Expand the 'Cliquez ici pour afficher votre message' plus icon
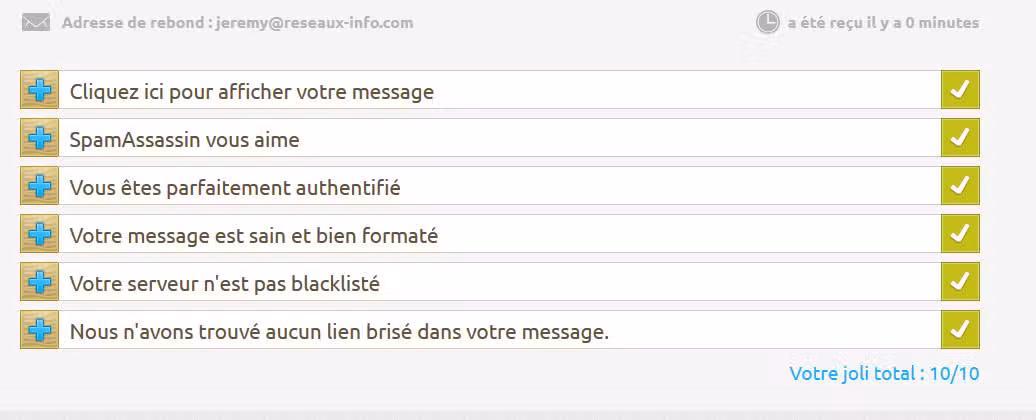Screen dimensions: 1036x420 pos(40,90)
